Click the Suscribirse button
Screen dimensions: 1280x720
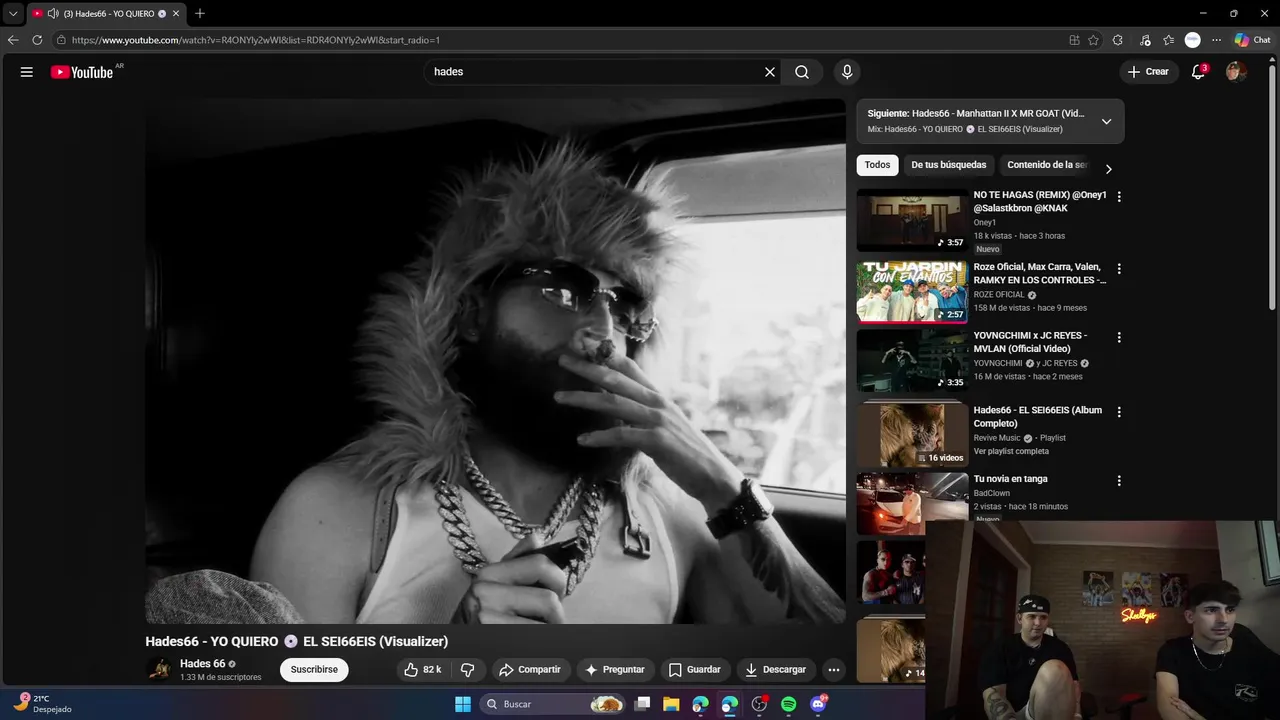click(314, 670)
